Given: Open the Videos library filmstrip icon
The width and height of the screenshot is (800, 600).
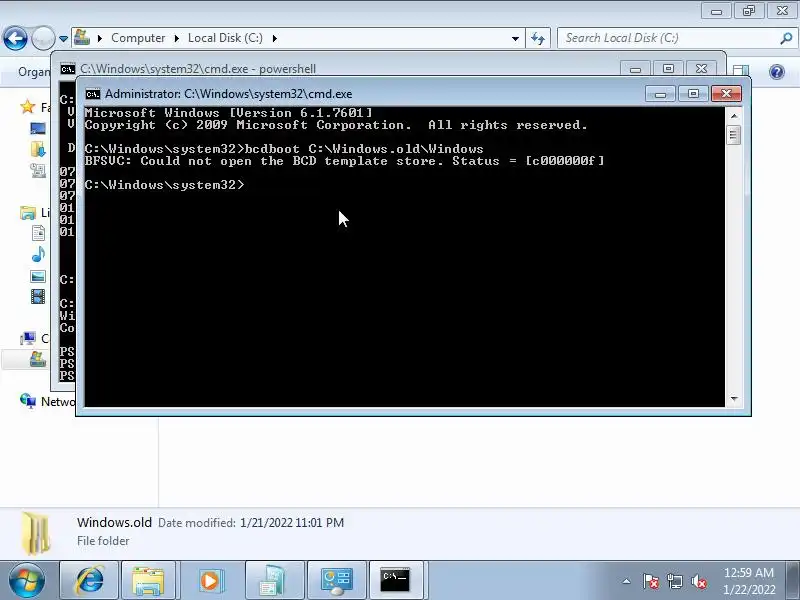Looking at the screenshot, I should 38,296.
